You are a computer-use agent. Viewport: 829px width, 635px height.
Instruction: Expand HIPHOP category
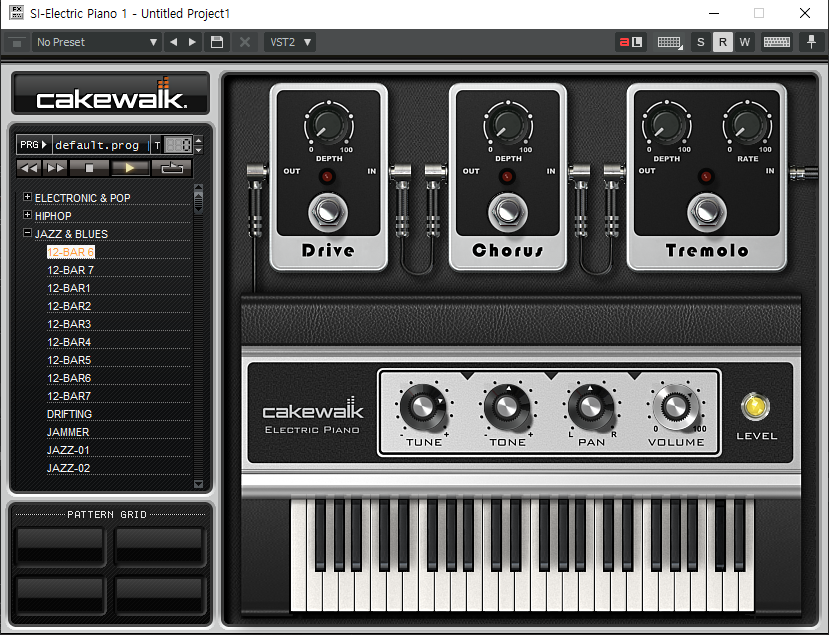coord(27,215)
